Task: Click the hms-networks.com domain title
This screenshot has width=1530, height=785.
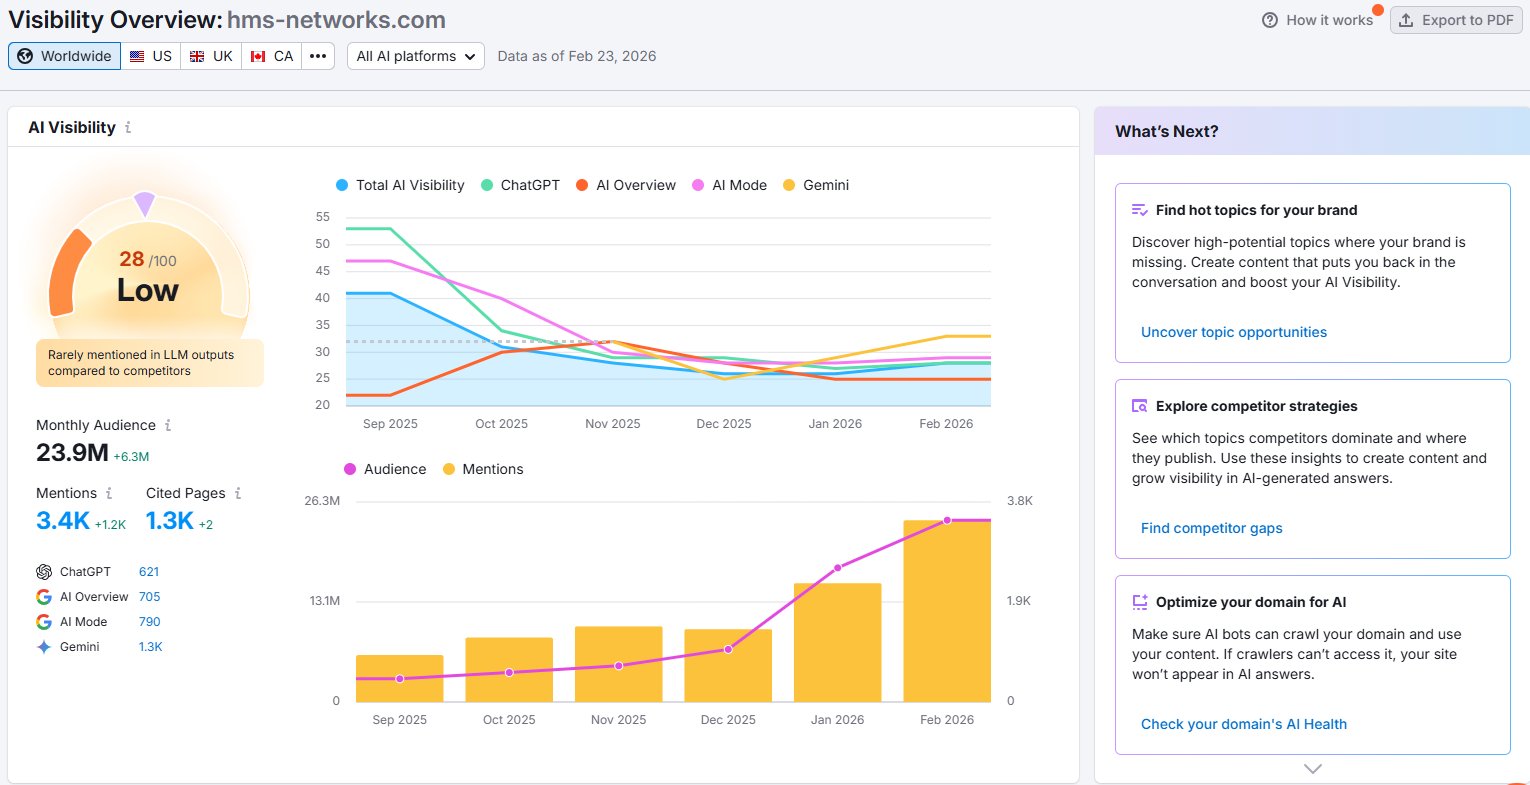Action: click(x=336, y=20)
